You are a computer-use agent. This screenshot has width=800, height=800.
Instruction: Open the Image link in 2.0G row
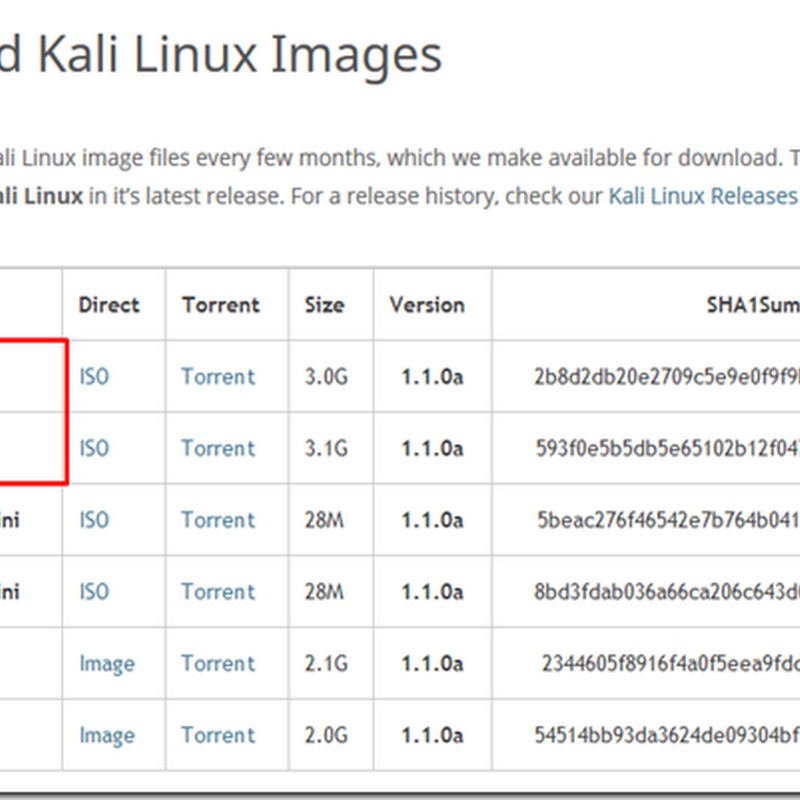pyautogui.click(x=107, y=735)
